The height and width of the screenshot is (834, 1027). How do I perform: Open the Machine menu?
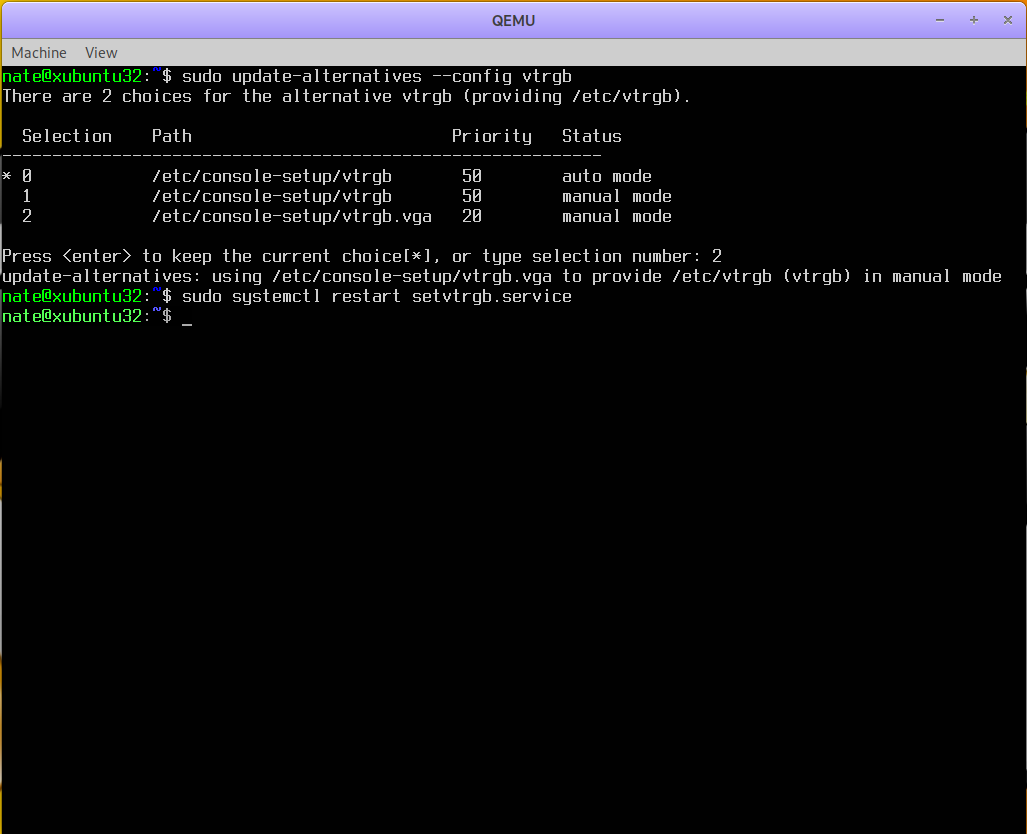click(39, 53)
